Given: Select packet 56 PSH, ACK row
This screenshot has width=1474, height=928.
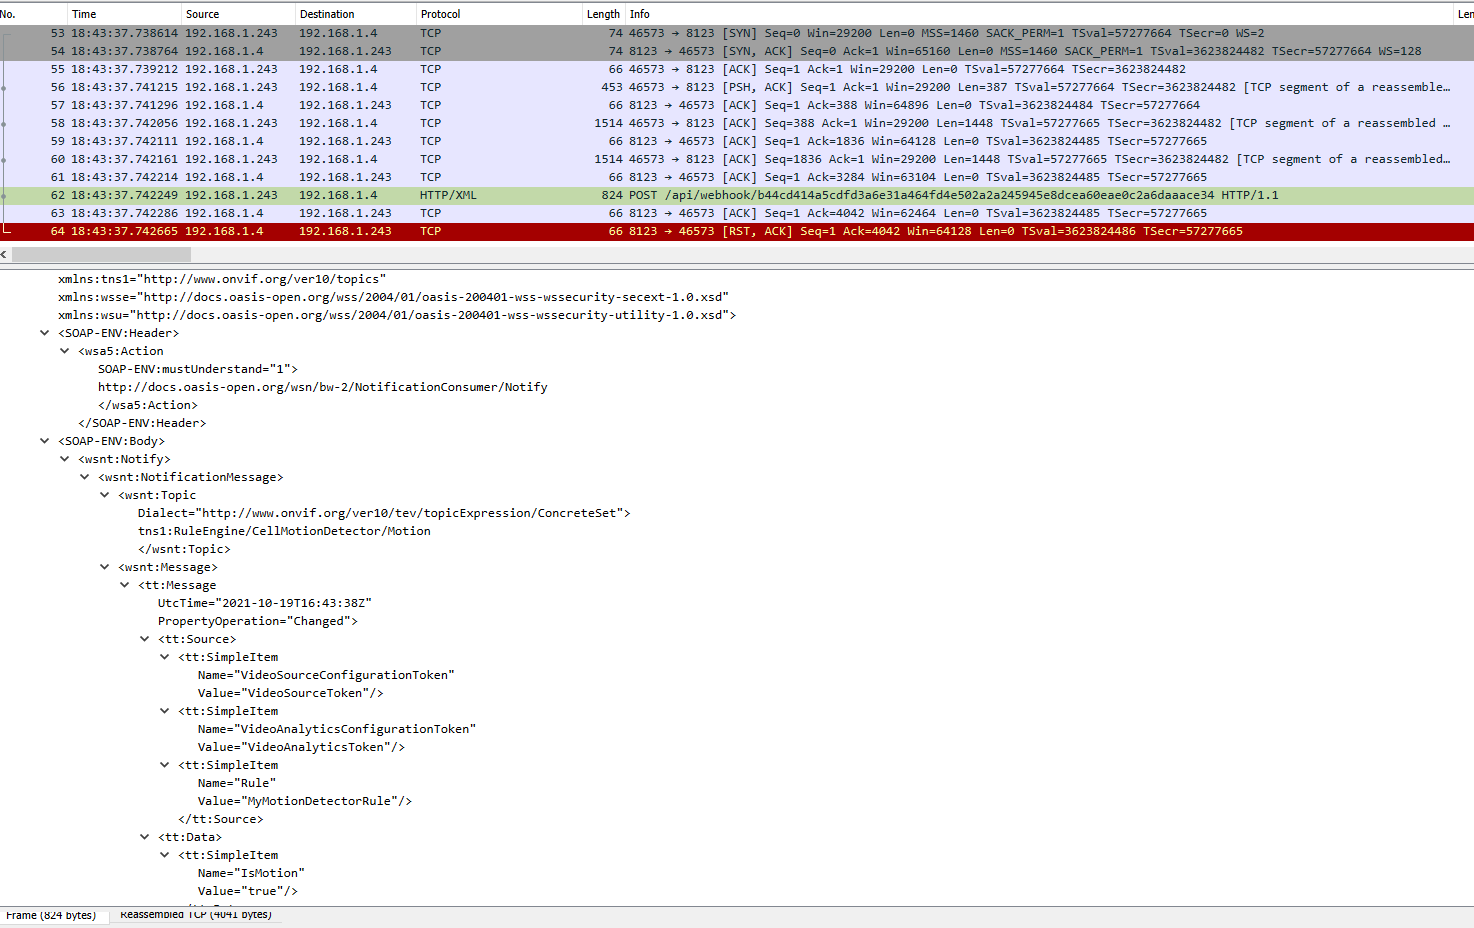Looking at the screenshot, I should 737,87.
